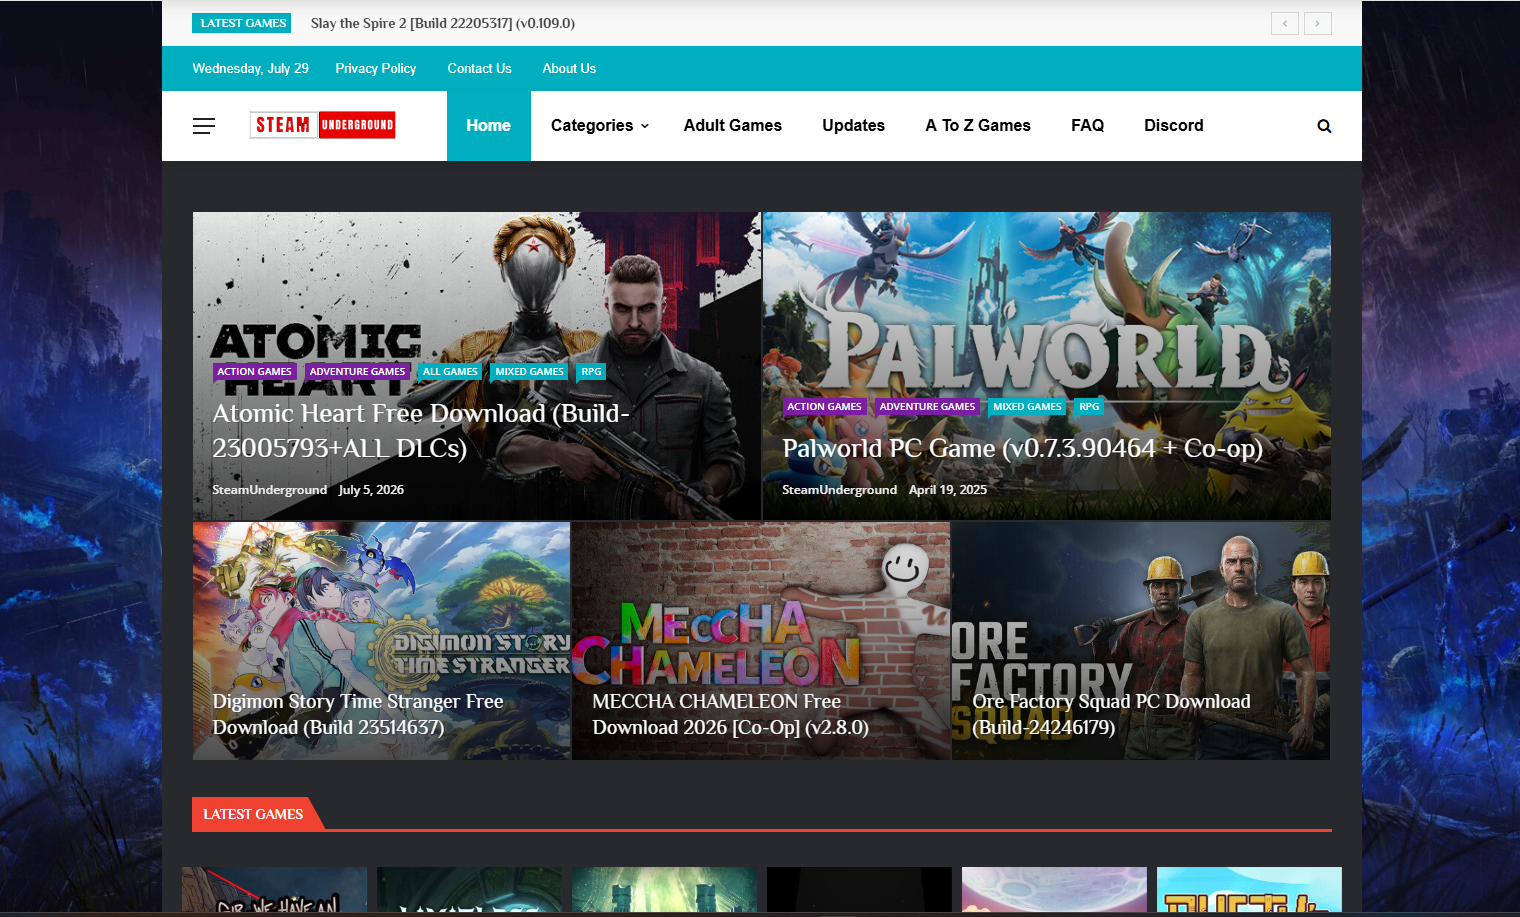Open Palworld PC Game article title

coord(1022,448)
